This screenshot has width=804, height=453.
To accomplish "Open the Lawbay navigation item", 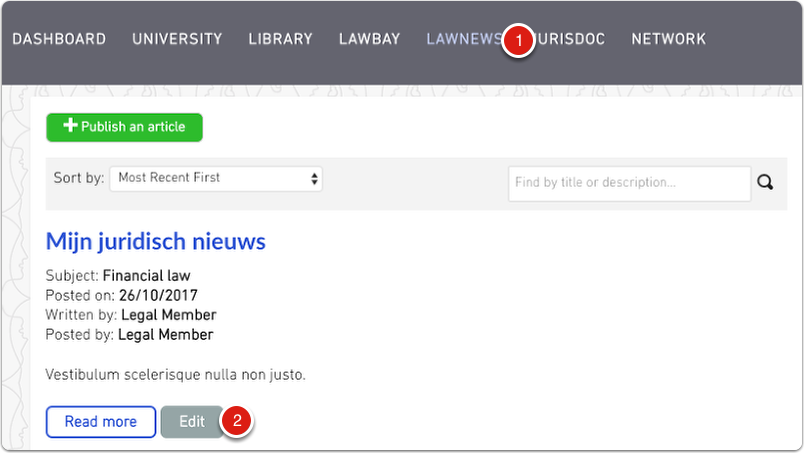I will [369, 40].
